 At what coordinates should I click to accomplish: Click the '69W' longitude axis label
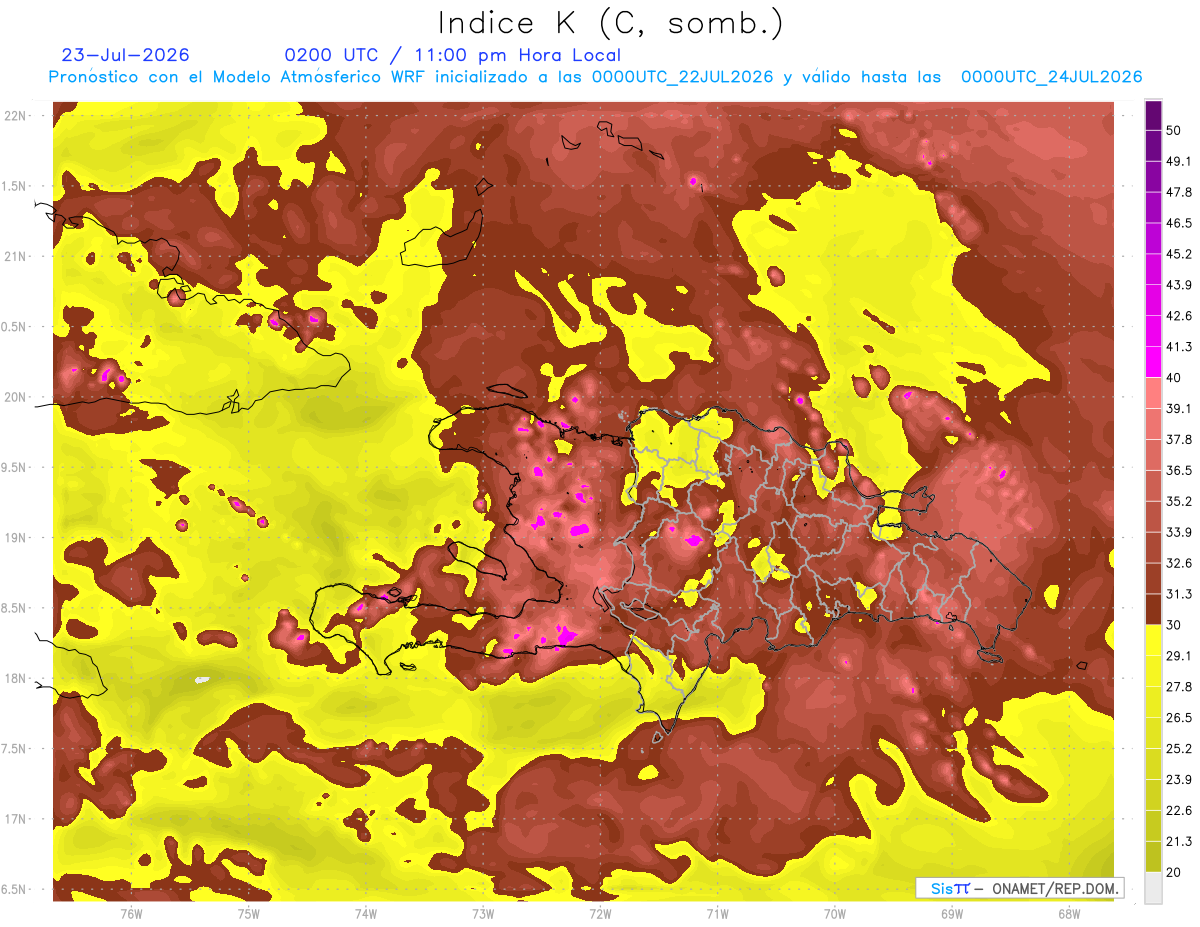(952, 914)
